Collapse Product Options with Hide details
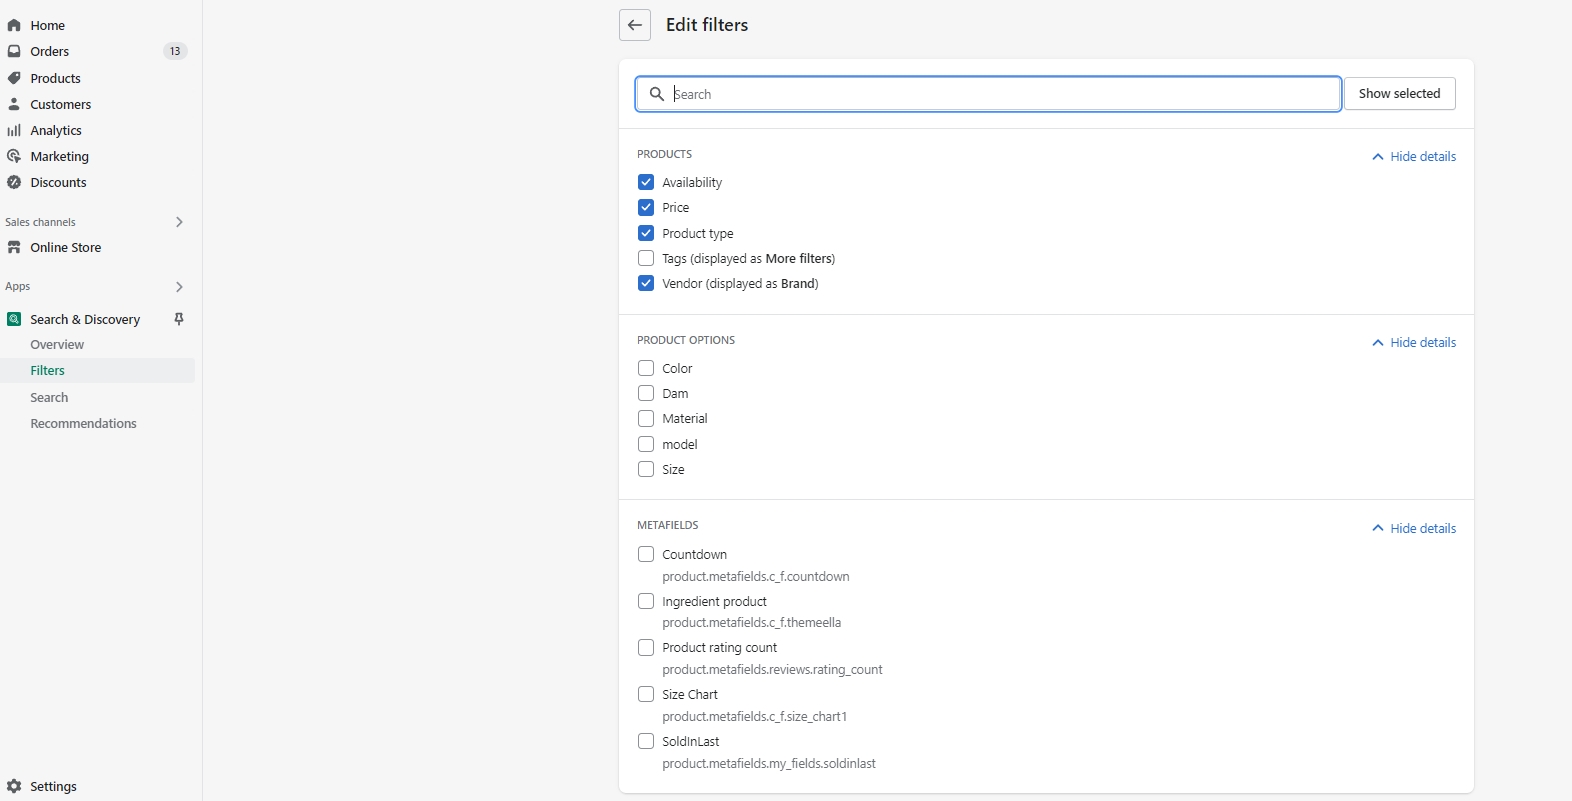 coord(1414,343)
